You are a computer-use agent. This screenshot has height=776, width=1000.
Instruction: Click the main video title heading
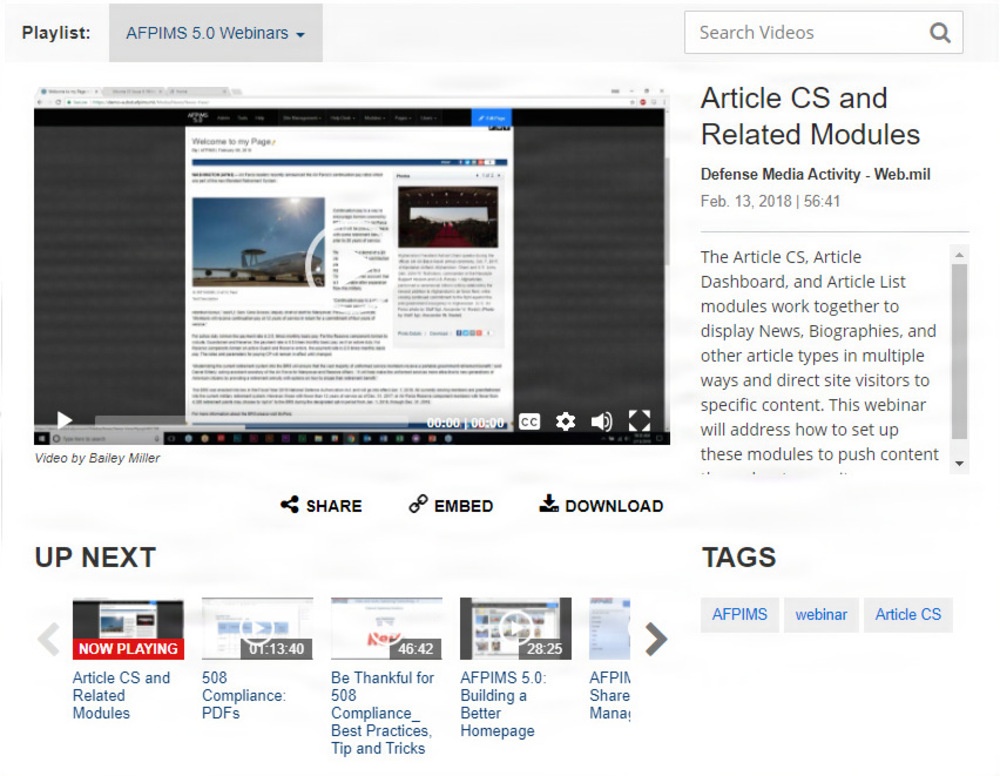(810, 116)
